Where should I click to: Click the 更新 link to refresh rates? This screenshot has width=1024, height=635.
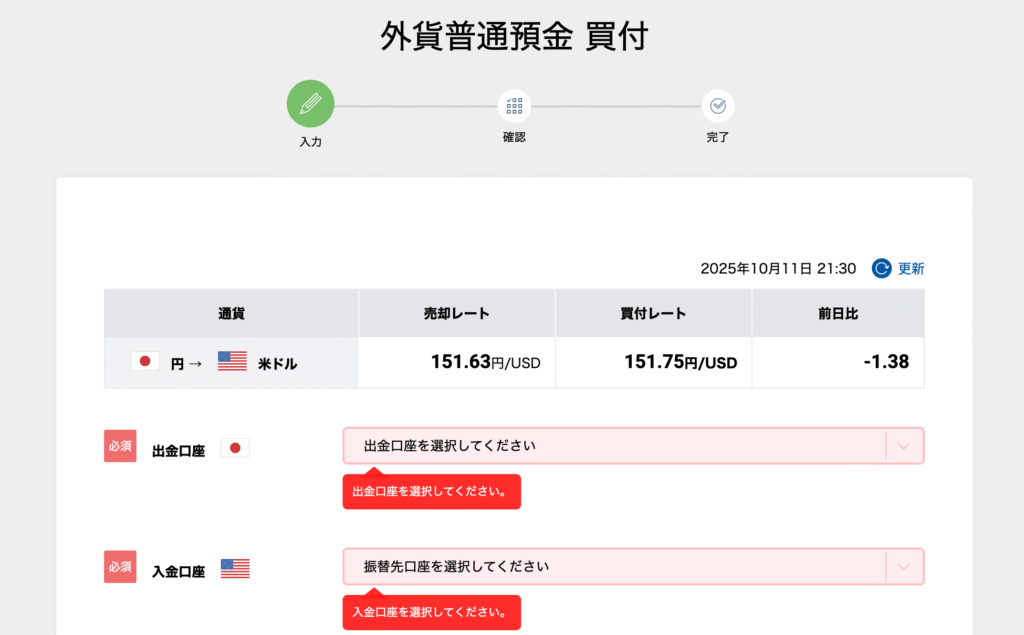coord(898,268)
